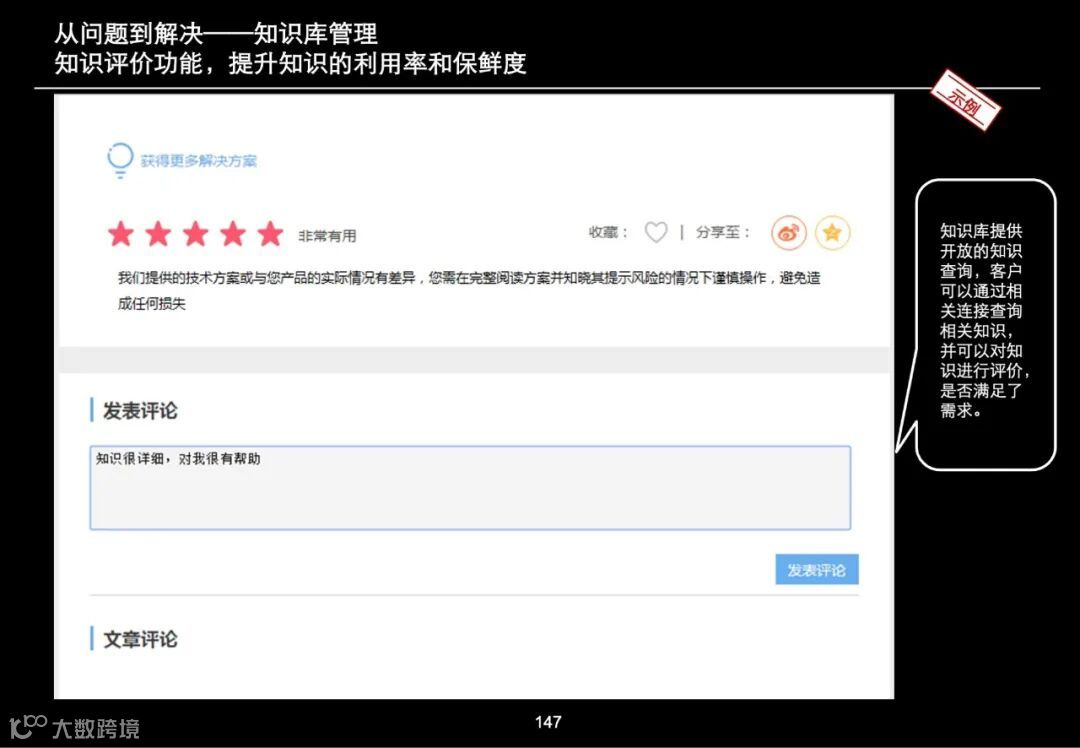This screenshot has height=748, width=1080.
Task: Submit with the blue 发表评论 button
Action: point(817,570)
